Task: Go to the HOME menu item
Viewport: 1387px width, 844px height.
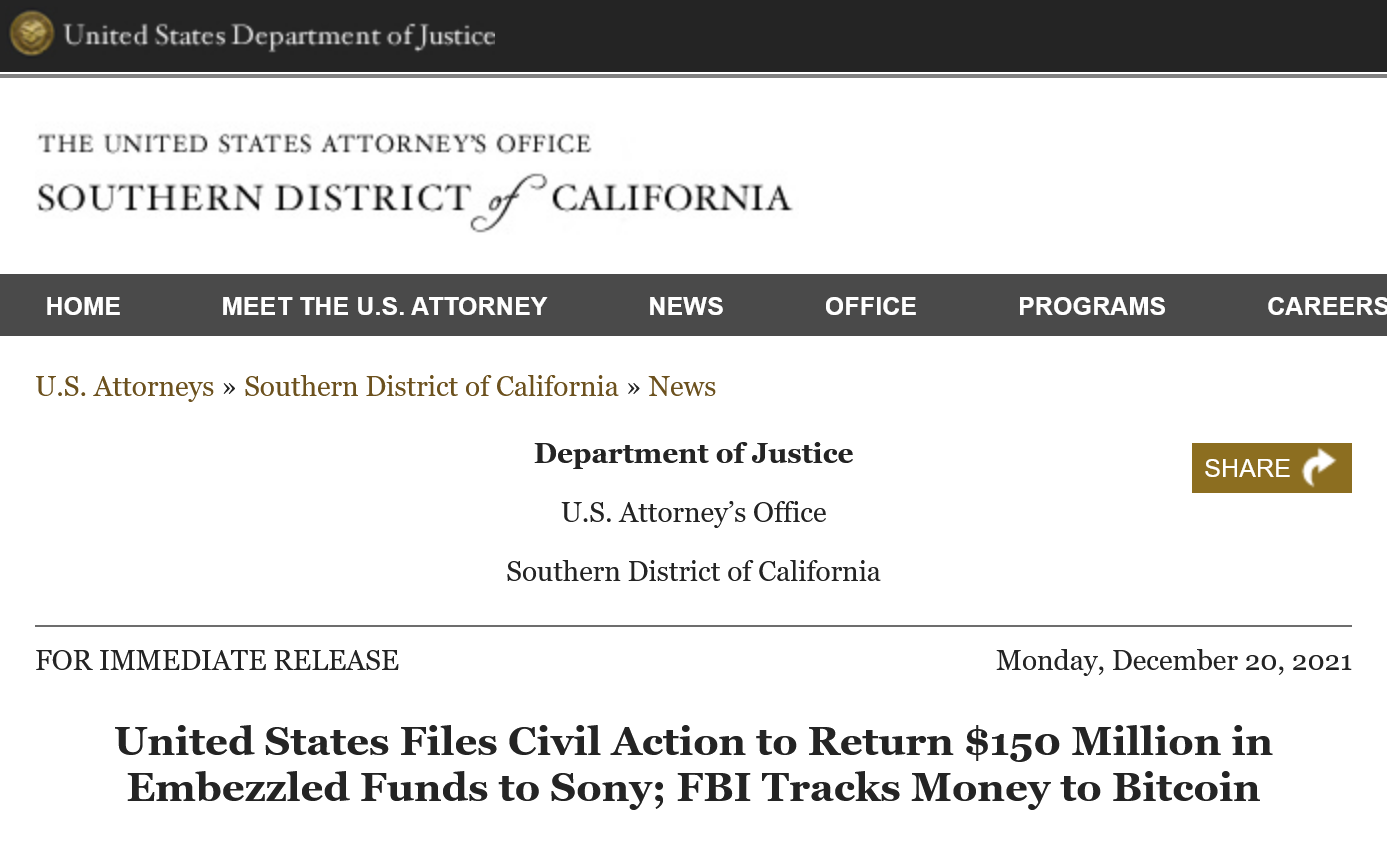Action: tap(83, 306)
